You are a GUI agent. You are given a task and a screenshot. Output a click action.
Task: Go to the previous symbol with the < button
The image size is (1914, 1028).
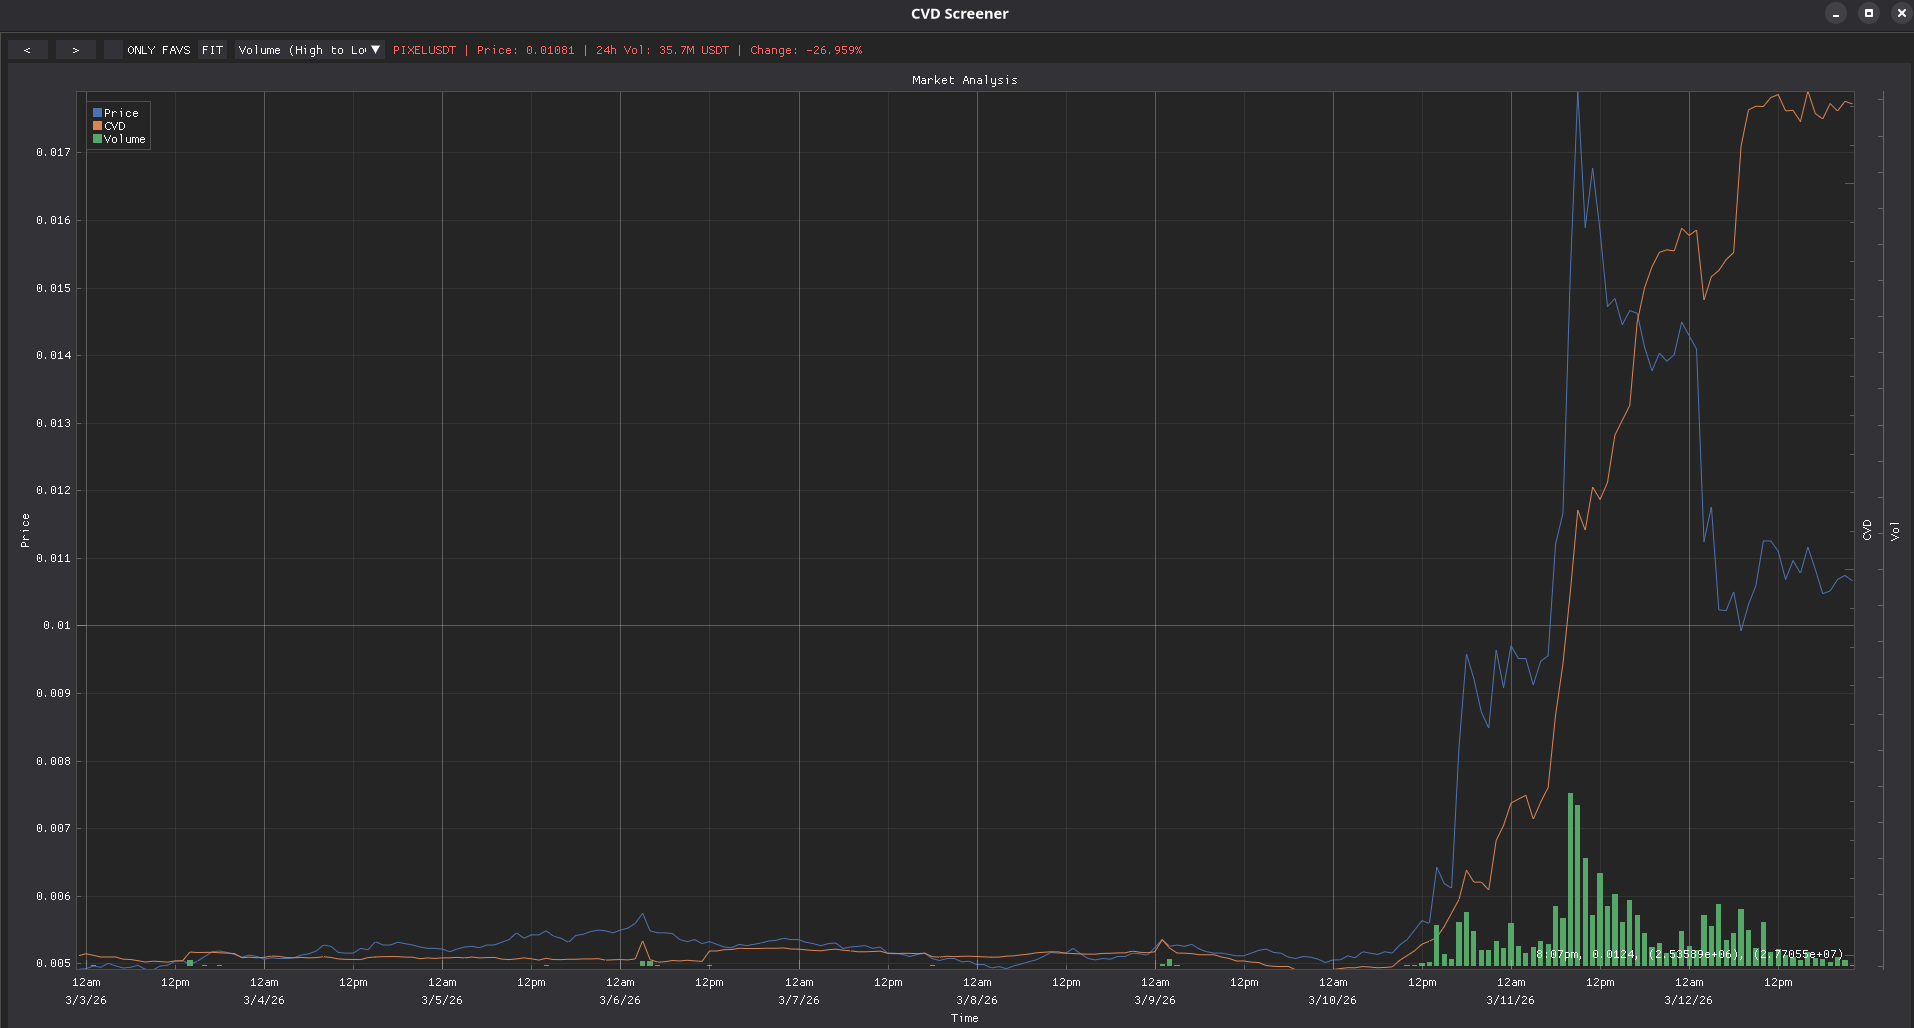tap(27, 50)
